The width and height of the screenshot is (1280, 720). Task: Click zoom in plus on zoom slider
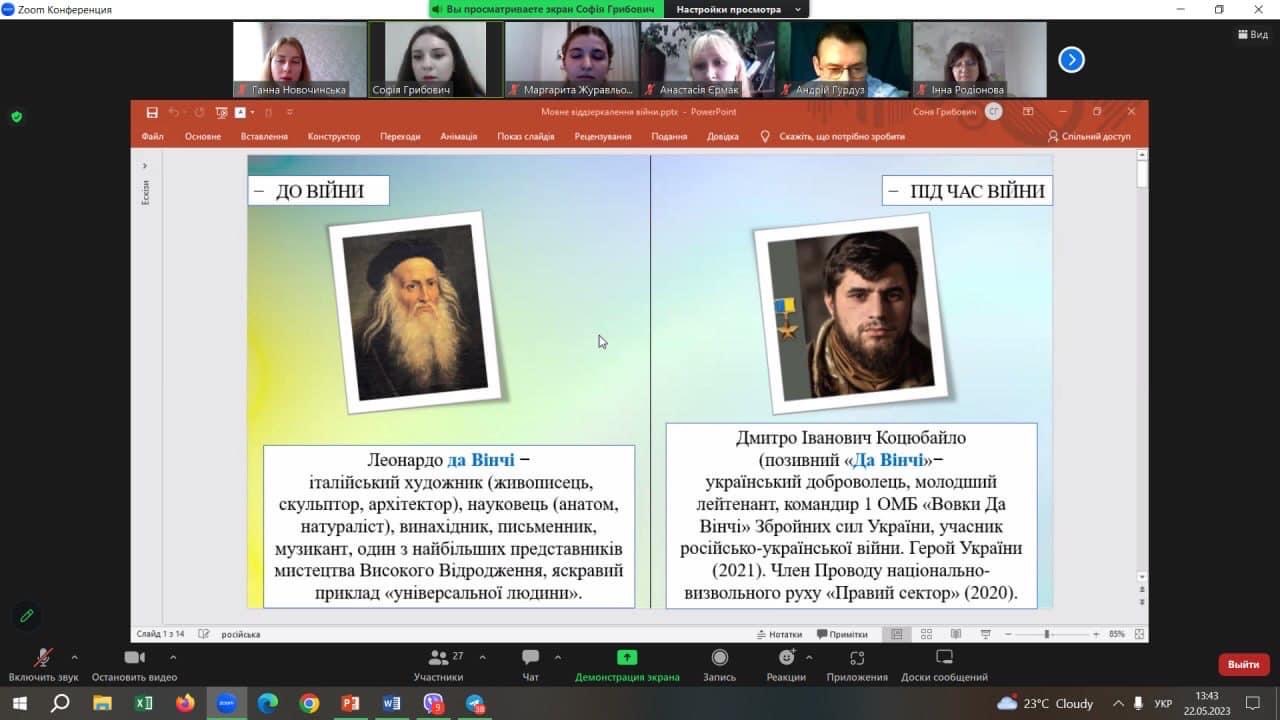coord(1096,634)
